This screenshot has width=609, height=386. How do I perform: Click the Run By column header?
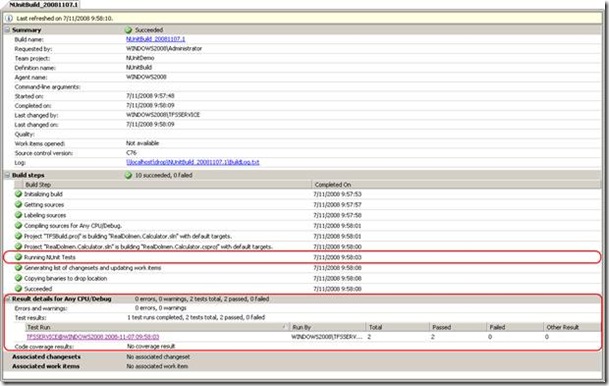pos(328,327)
